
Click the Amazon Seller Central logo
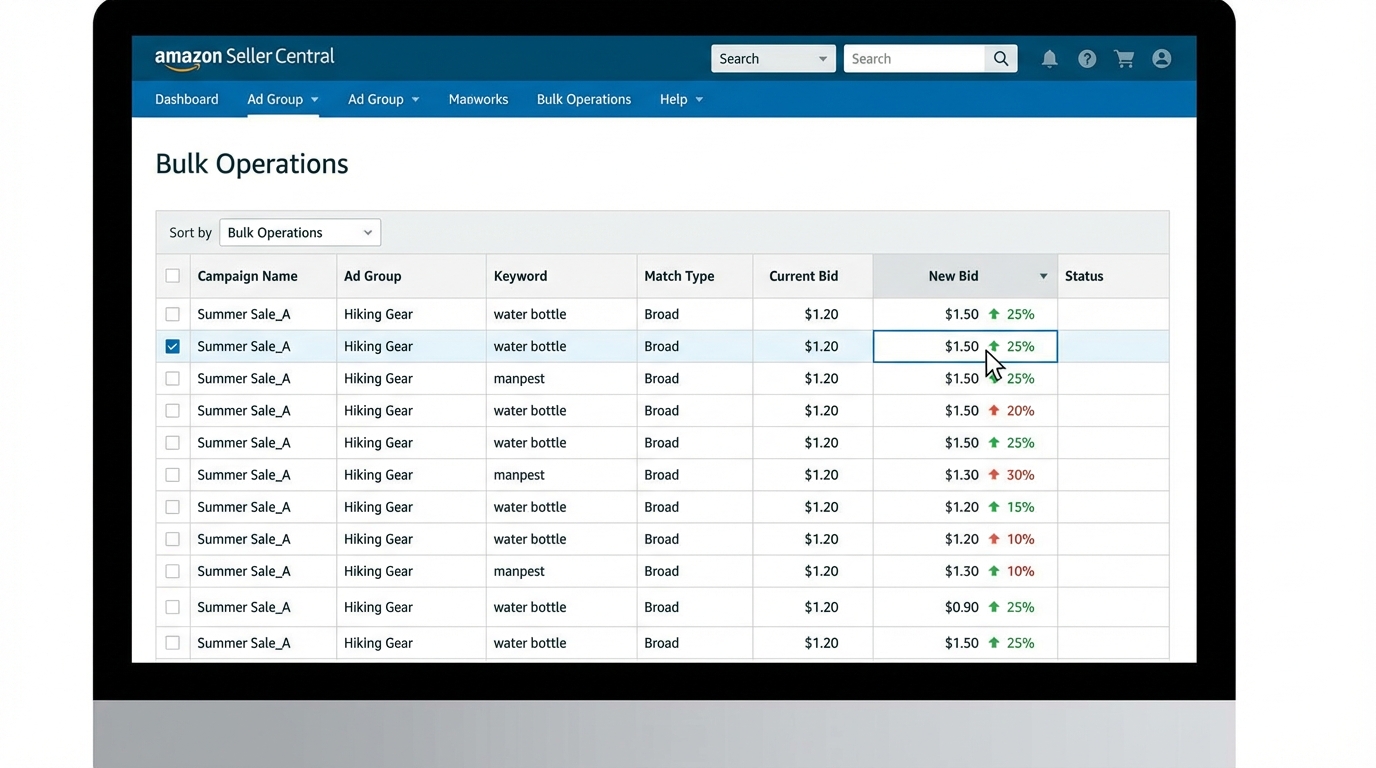click(x=244, y=58)
